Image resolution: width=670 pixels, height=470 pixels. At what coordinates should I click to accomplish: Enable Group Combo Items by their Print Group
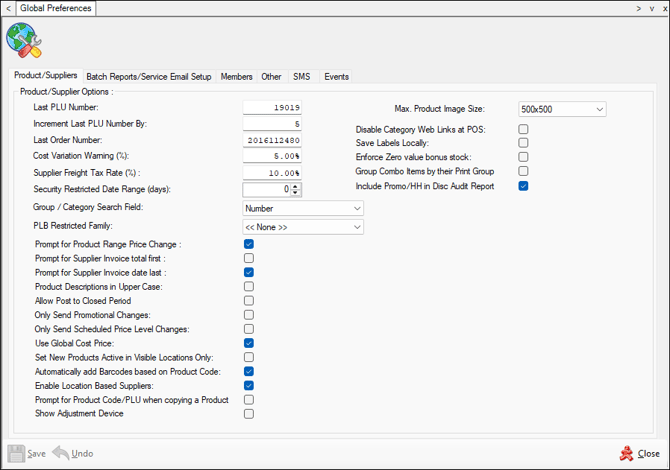tap(523, 171)
